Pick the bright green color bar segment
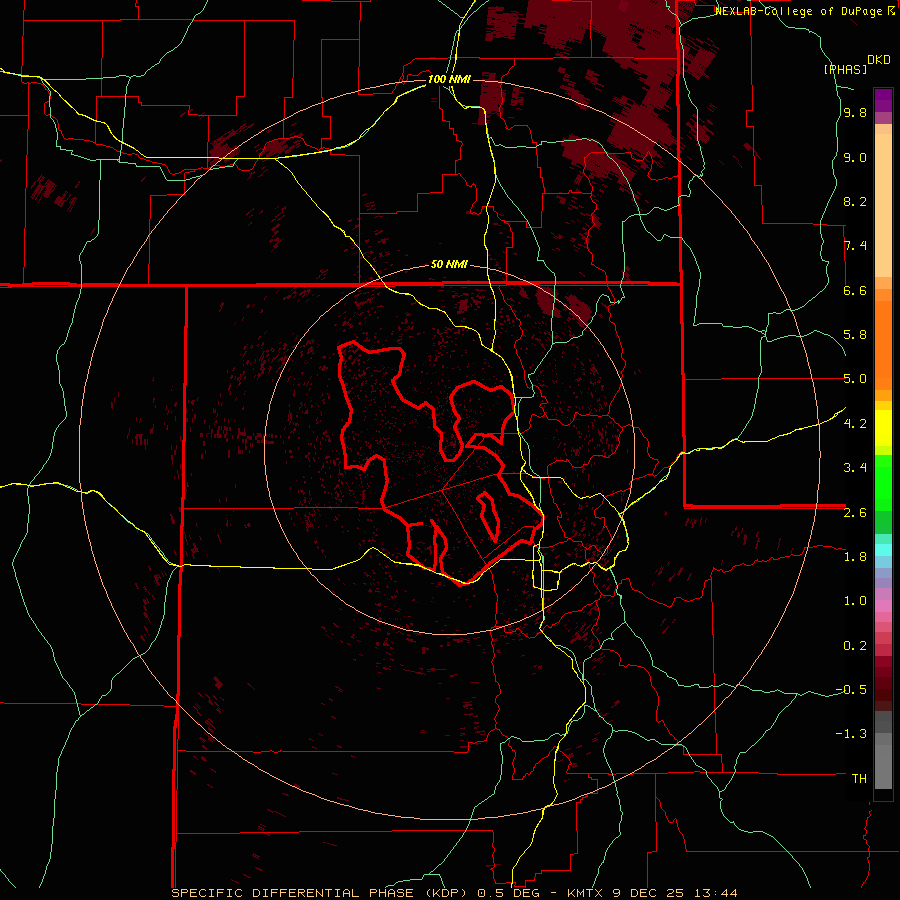This screenshot has width=900, height=900. [x=883, y=484]
